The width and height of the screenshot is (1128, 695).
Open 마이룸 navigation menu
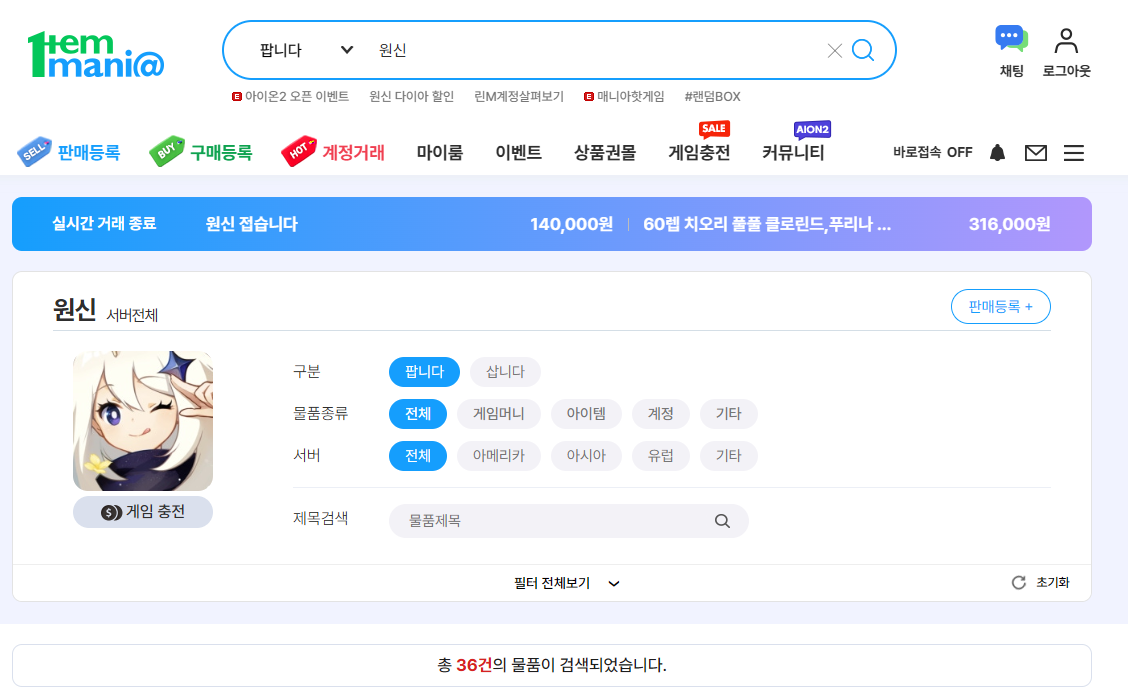click(440, 153)
